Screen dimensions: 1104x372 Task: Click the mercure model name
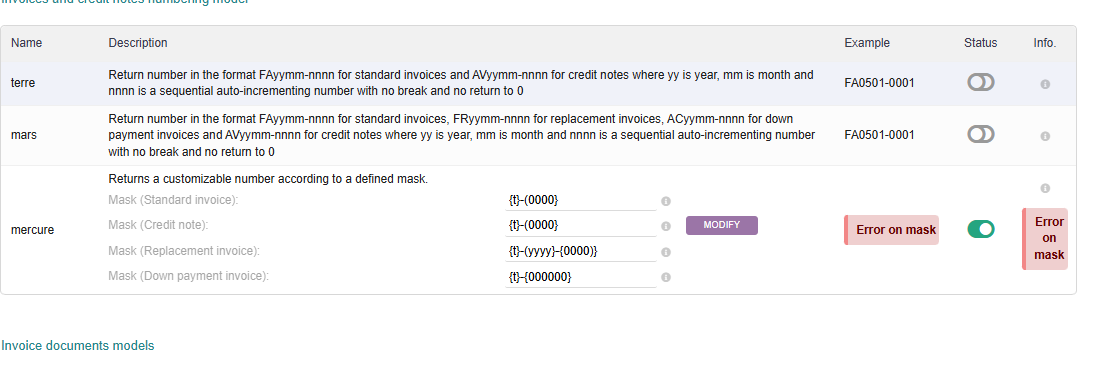[32, 230]
